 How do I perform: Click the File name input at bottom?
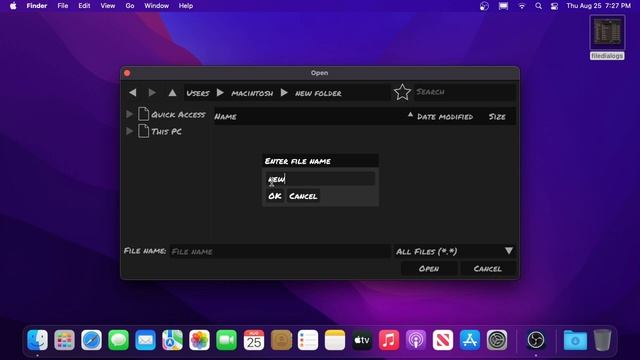pyautogui.click(x=280, y=251)
